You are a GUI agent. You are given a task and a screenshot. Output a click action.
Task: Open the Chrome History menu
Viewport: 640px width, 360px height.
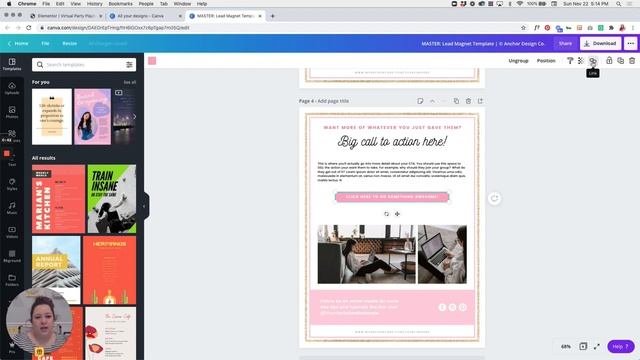click(x=95, y=4)
